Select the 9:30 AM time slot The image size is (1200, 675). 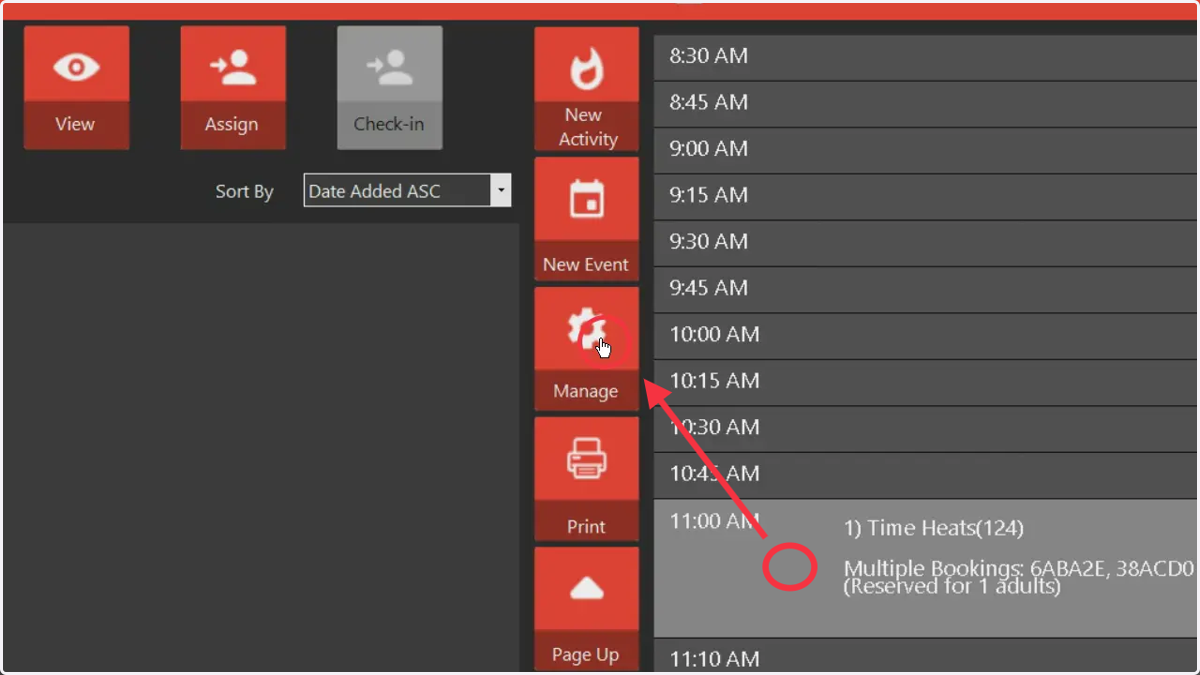[x=926, y=243]
